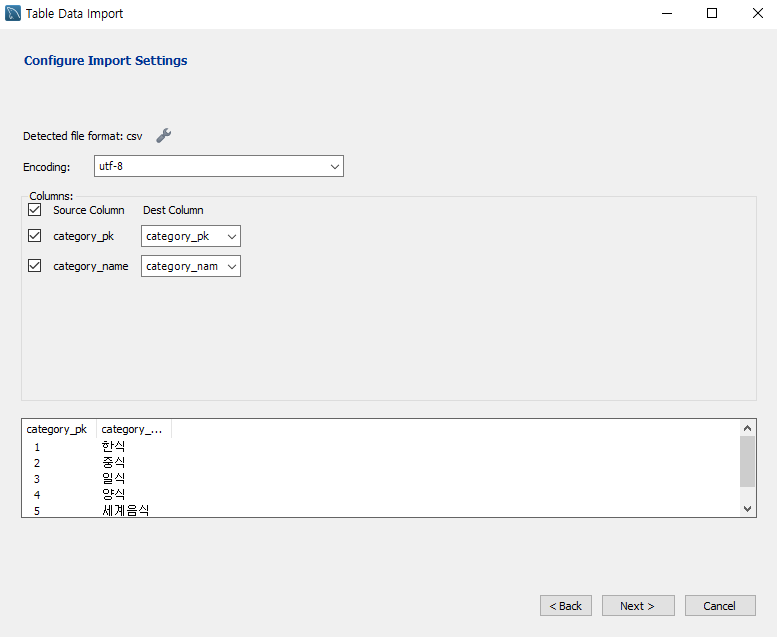
Task: Maximize the Table Data Import window
Action: (x=712, y=13)
